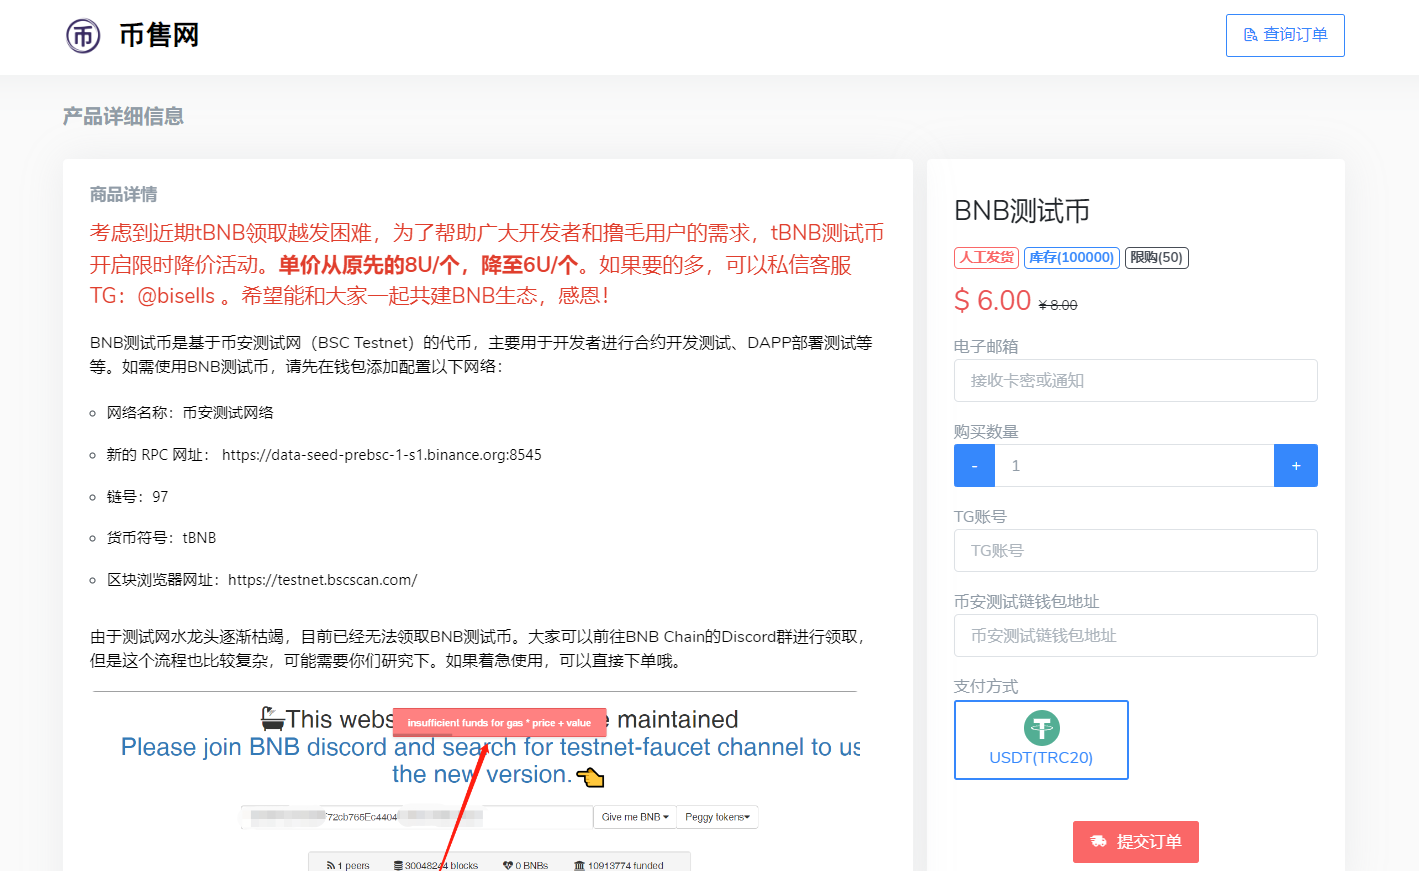Viewport: 1419px width, 871px height.
Task: Decrease purchase quantity with minus button
Action: (974, 466)
